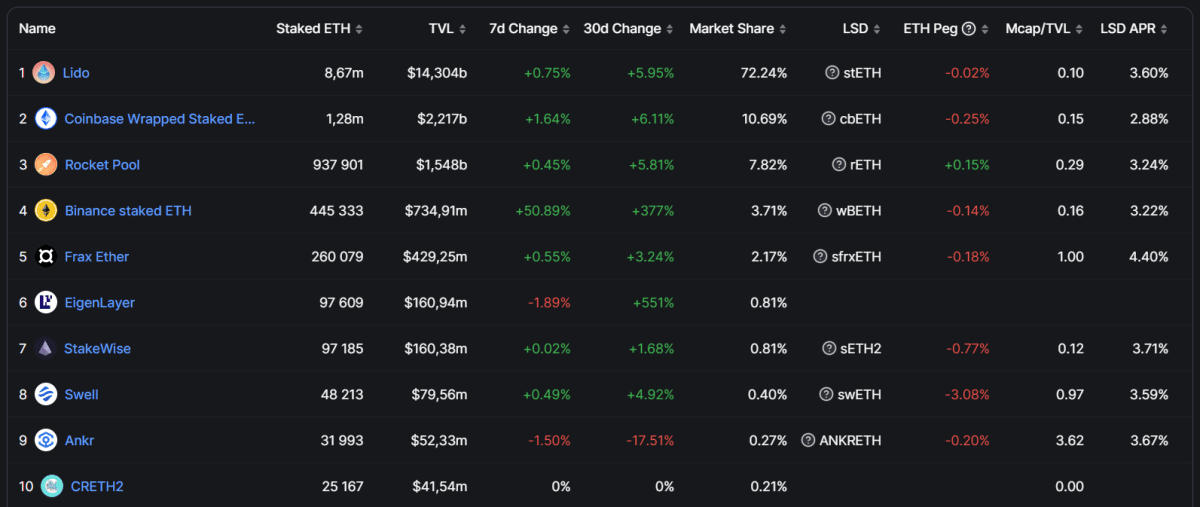
Task: Click the EigenLayer logo icon
Action: pyautogui.click(x=46, y=302)
